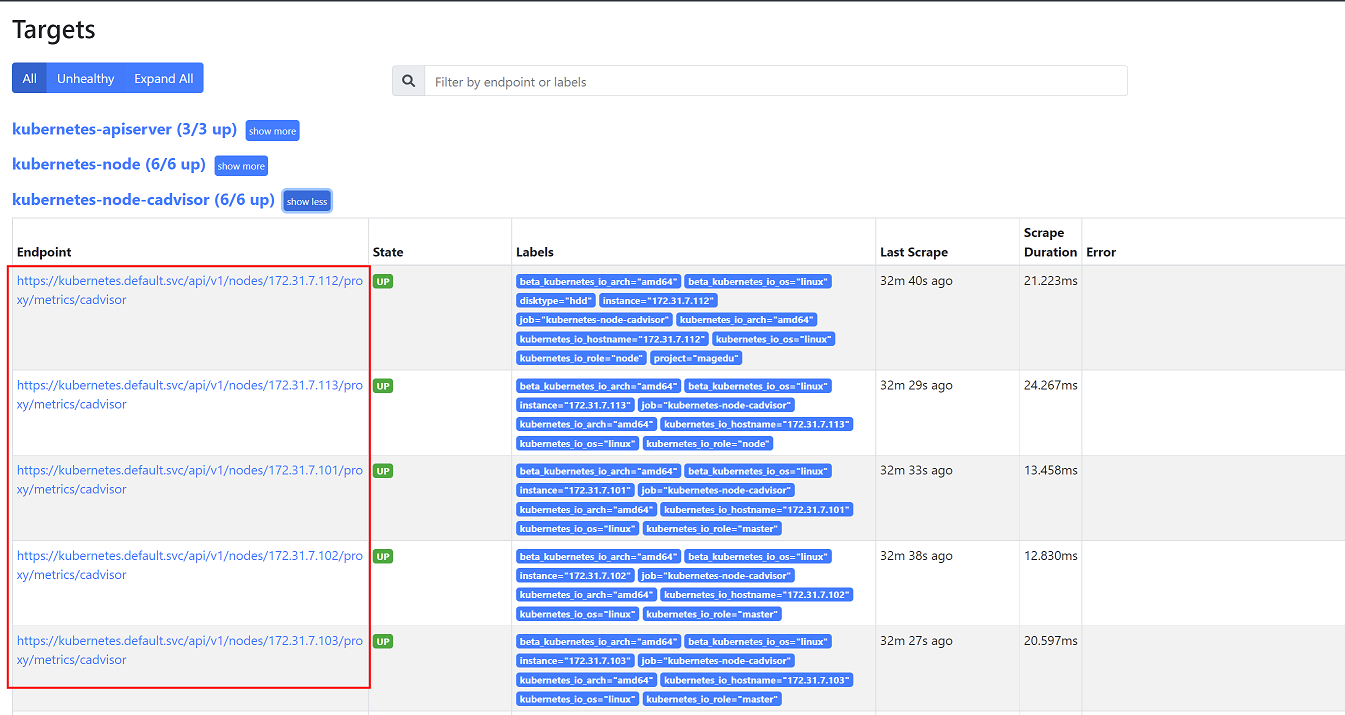Open the kubernetes-node job heading link
Image resolution: width=1345 pixels, height=715 pixels.
coord(108,164)
